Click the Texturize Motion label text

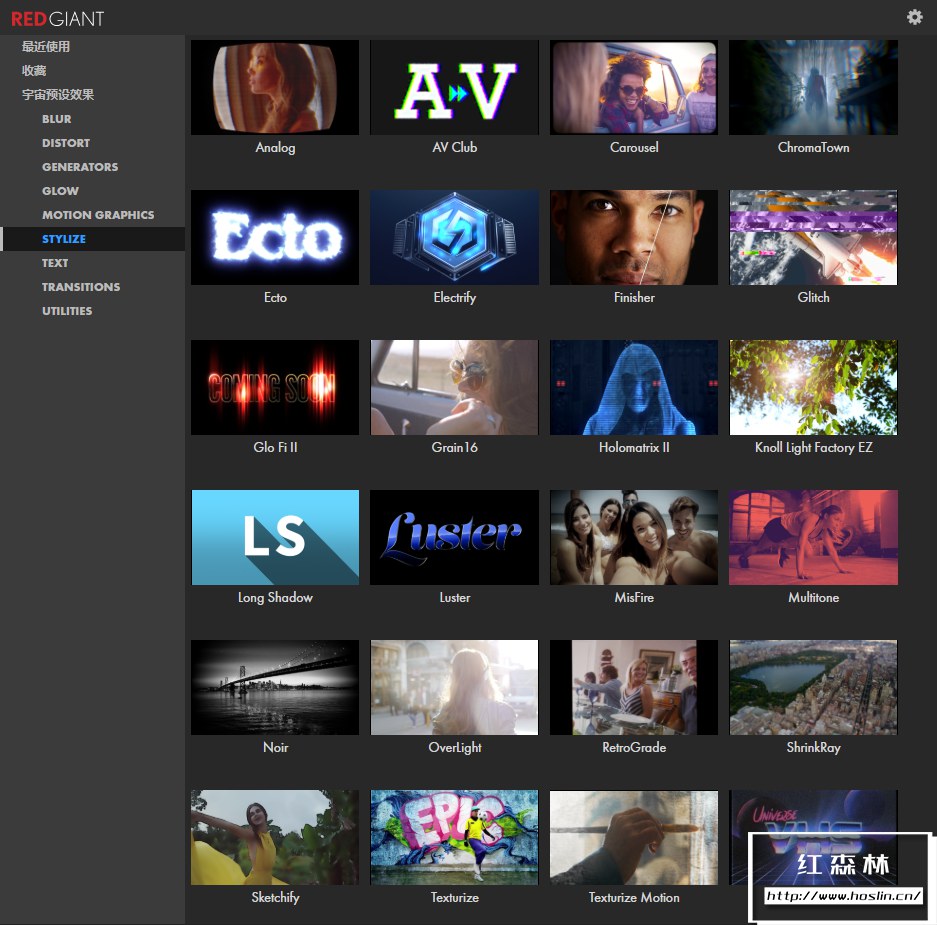633,897
